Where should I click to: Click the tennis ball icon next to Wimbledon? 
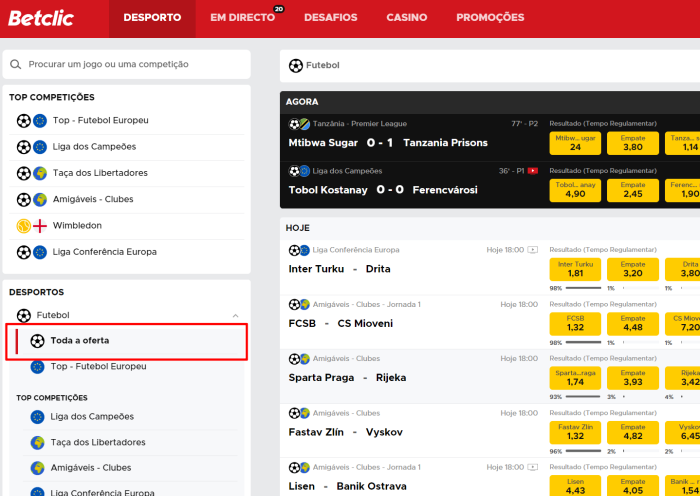(24, 226)
